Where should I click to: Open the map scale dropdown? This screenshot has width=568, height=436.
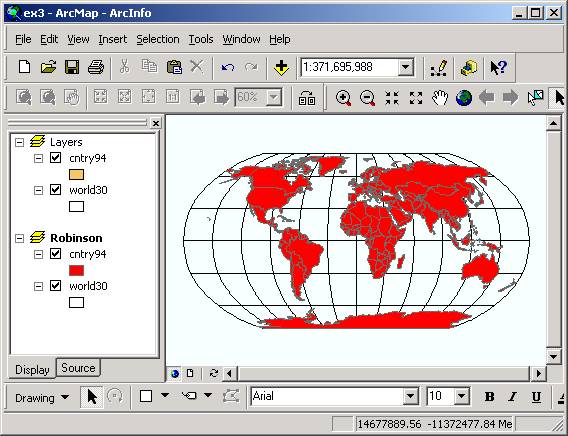[x=406, y=67]
